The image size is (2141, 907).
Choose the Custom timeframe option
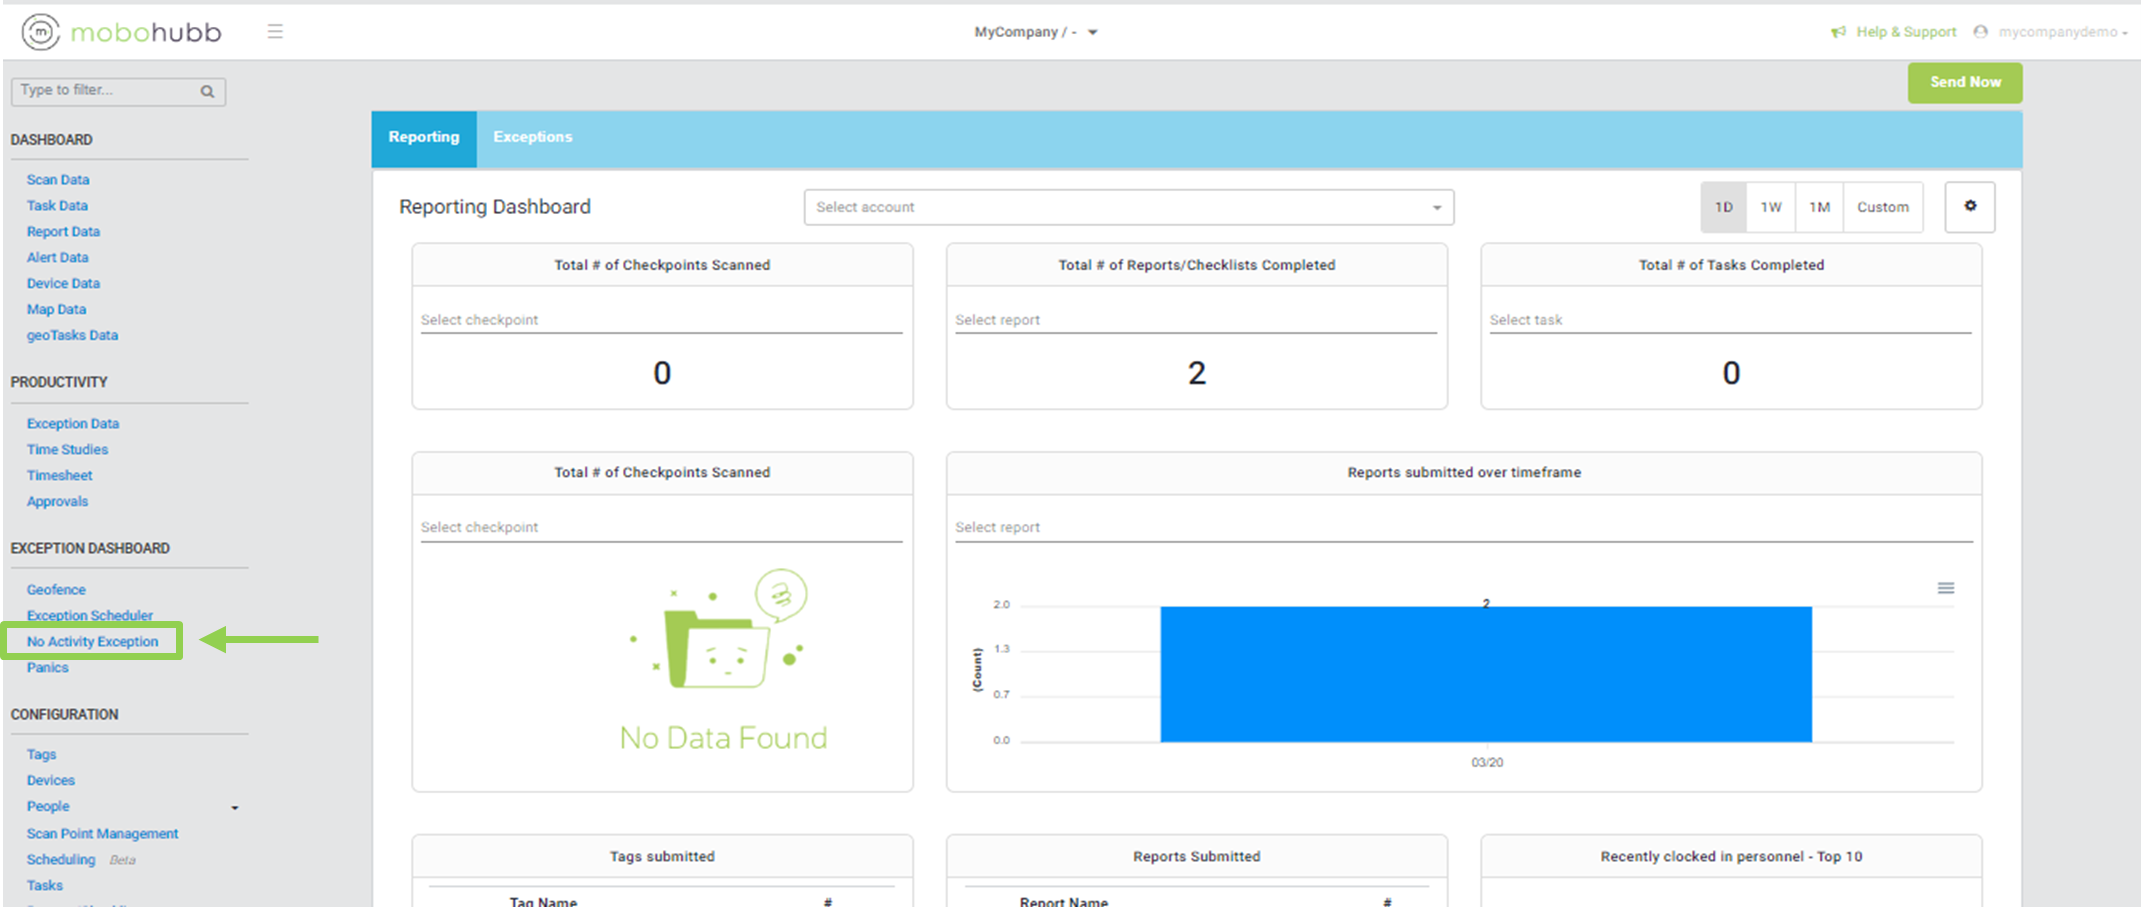tap(1882, 207)
